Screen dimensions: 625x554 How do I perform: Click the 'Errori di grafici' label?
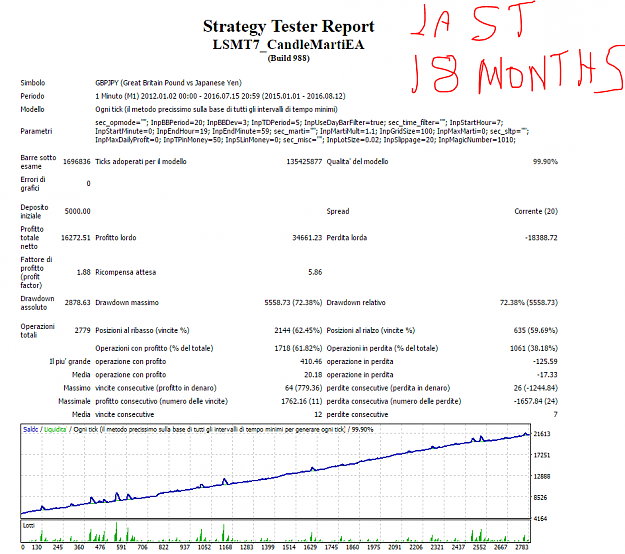[x=33, y=184]
